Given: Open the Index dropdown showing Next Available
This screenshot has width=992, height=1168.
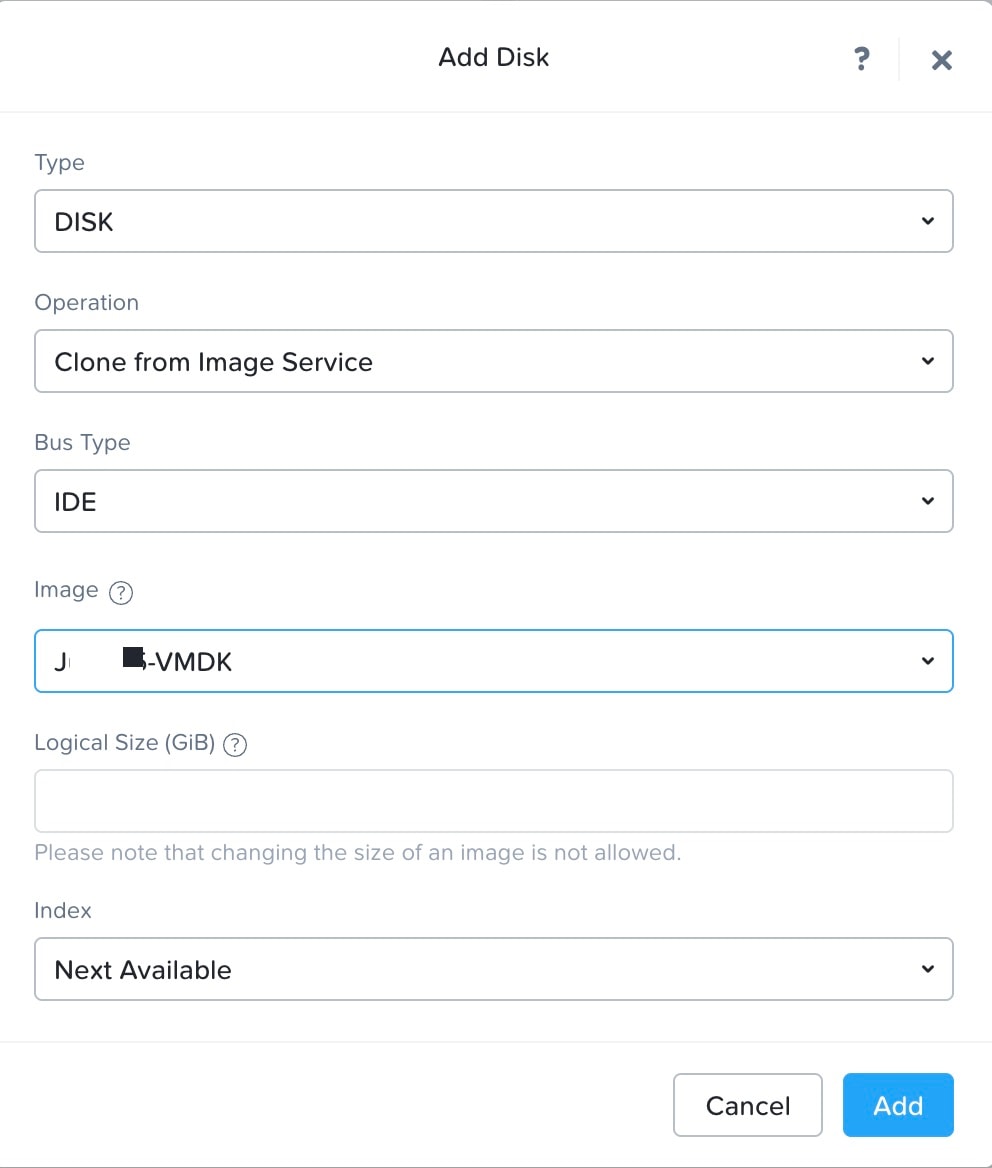Looking at the screenshot, I should (494, 969).
